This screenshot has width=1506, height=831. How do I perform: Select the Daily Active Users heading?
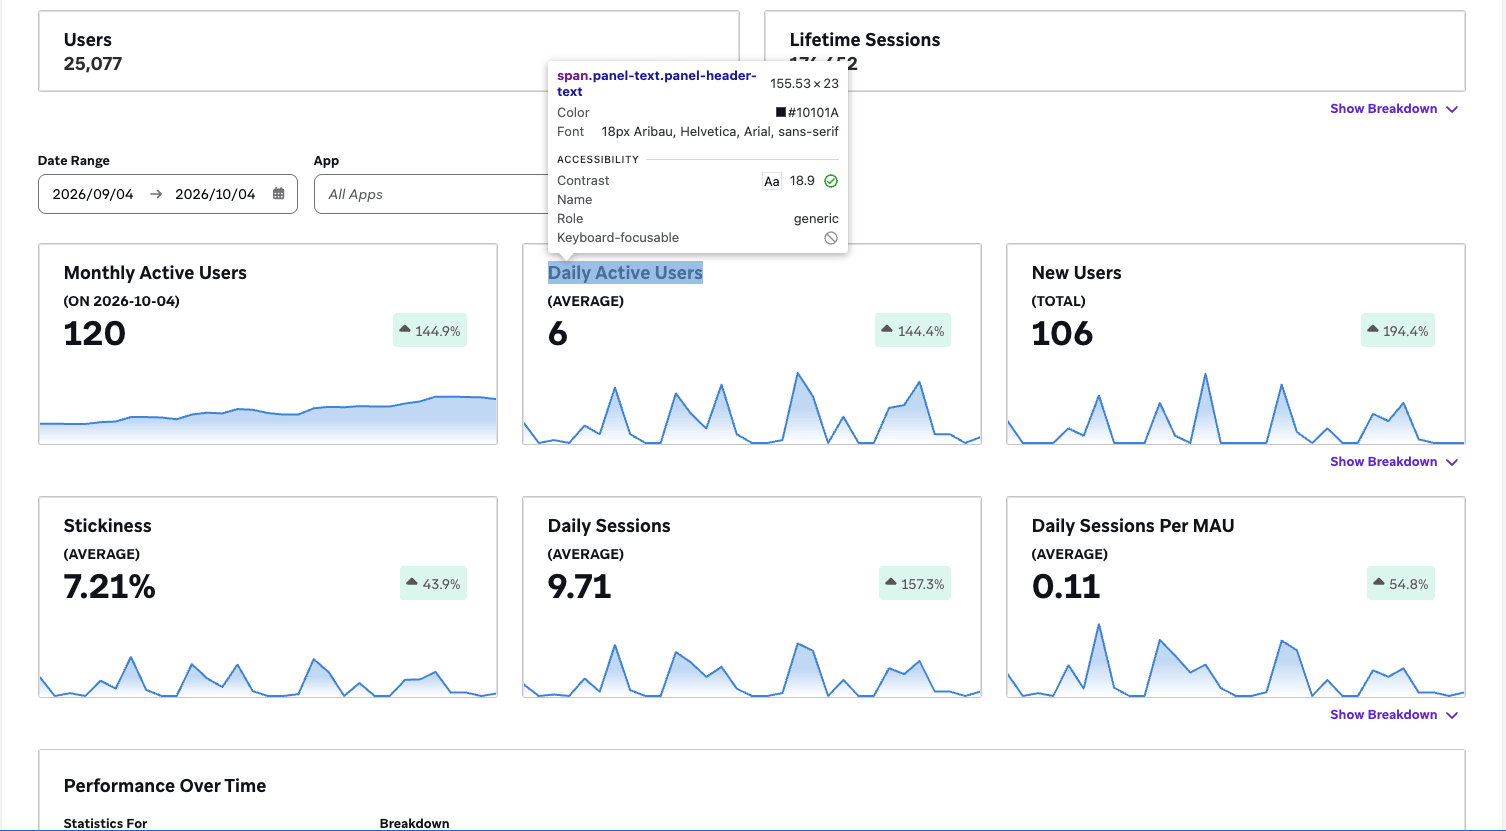click(625, 273)
